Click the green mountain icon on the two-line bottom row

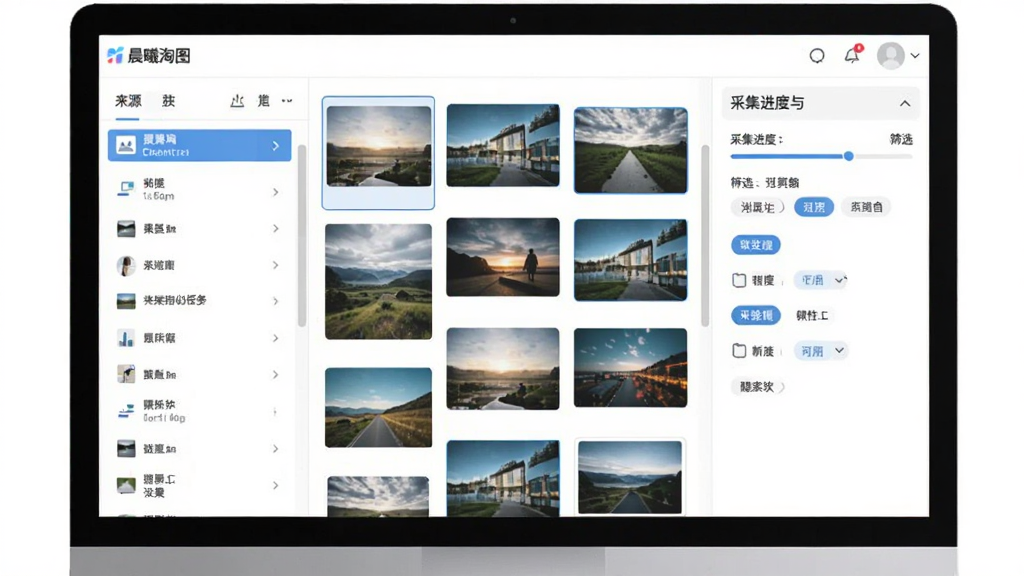[126, 485]
